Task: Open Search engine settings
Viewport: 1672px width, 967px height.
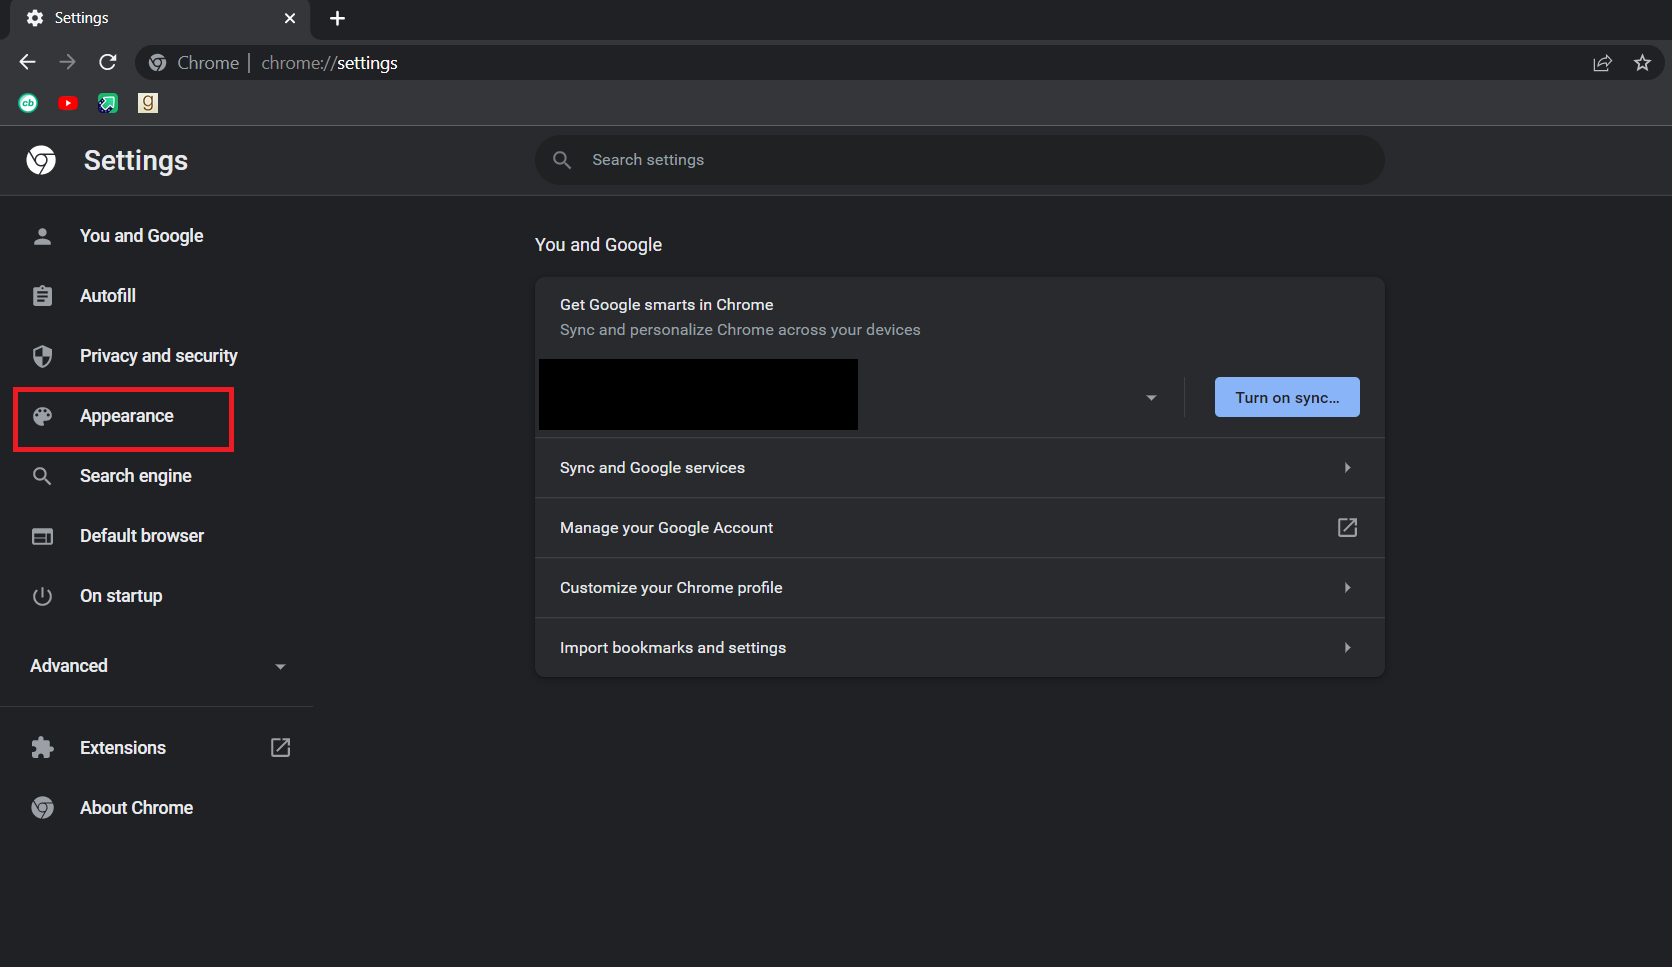Action: point(135,476)
